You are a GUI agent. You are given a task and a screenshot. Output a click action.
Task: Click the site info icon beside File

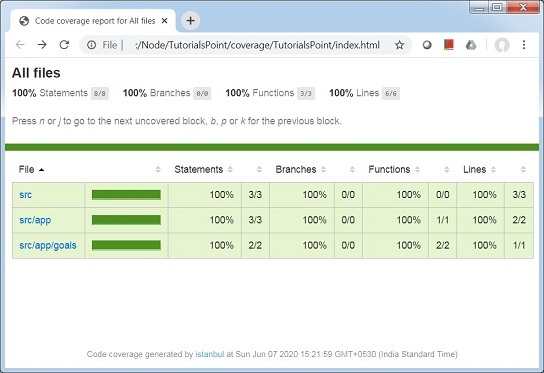pos(92,45)
